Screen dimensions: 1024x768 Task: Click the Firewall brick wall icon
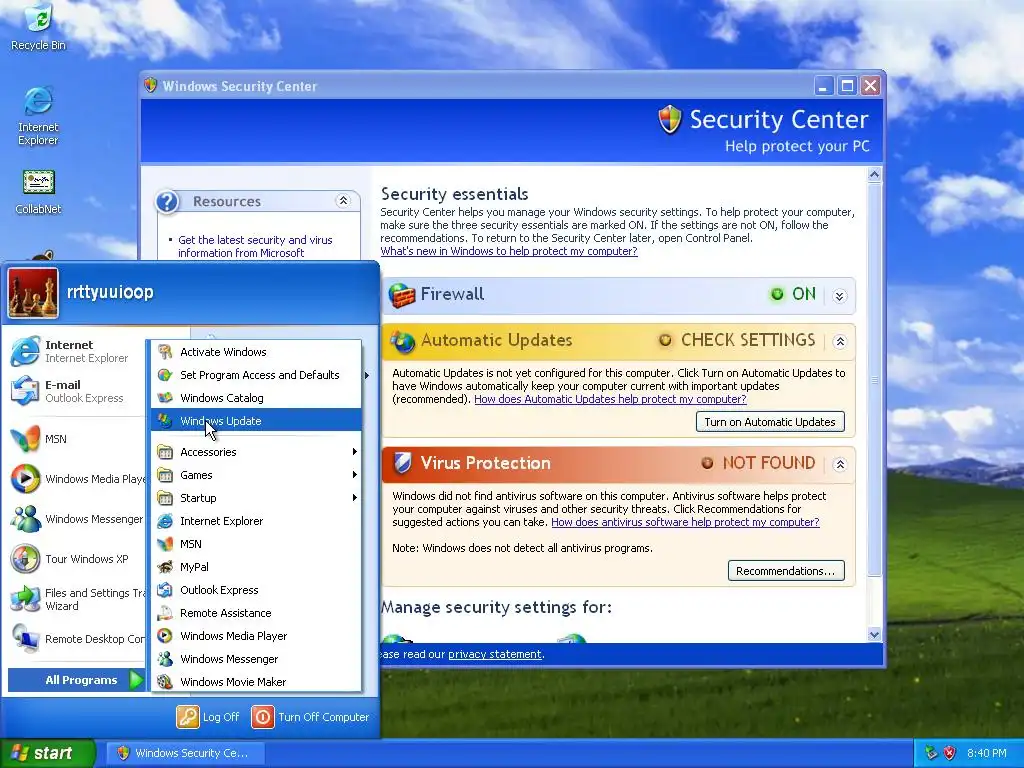coord(402,295)
